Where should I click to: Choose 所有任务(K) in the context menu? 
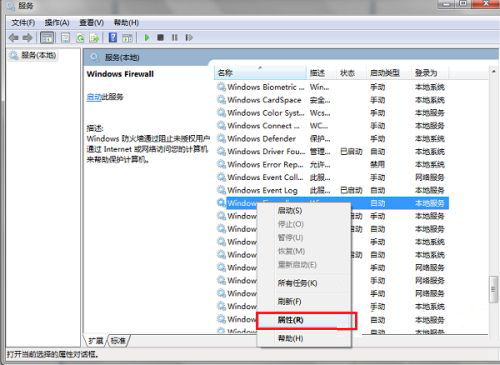[304, 283]
